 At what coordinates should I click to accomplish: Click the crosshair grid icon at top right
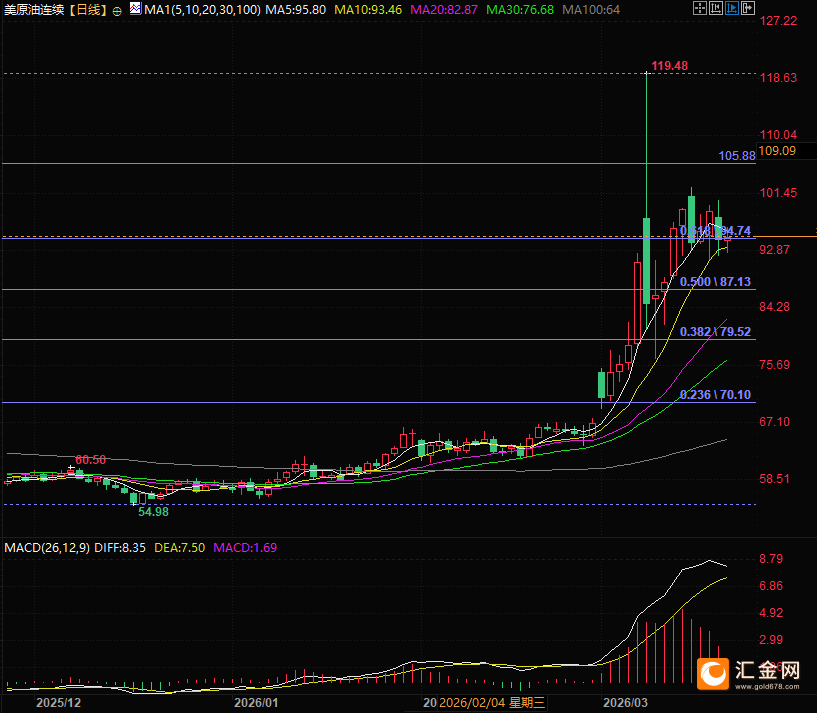(700, 8)
